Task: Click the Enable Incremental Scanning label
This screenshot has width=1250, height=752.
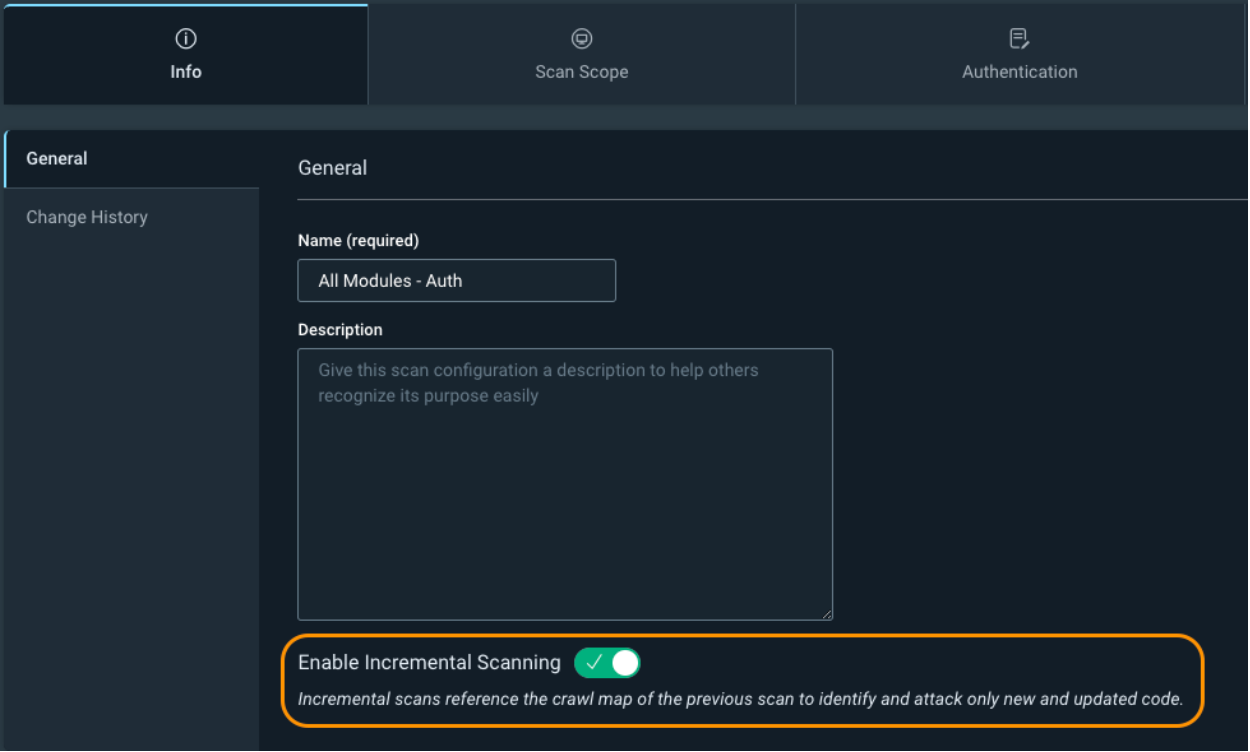Action: (x=429, y=663)
